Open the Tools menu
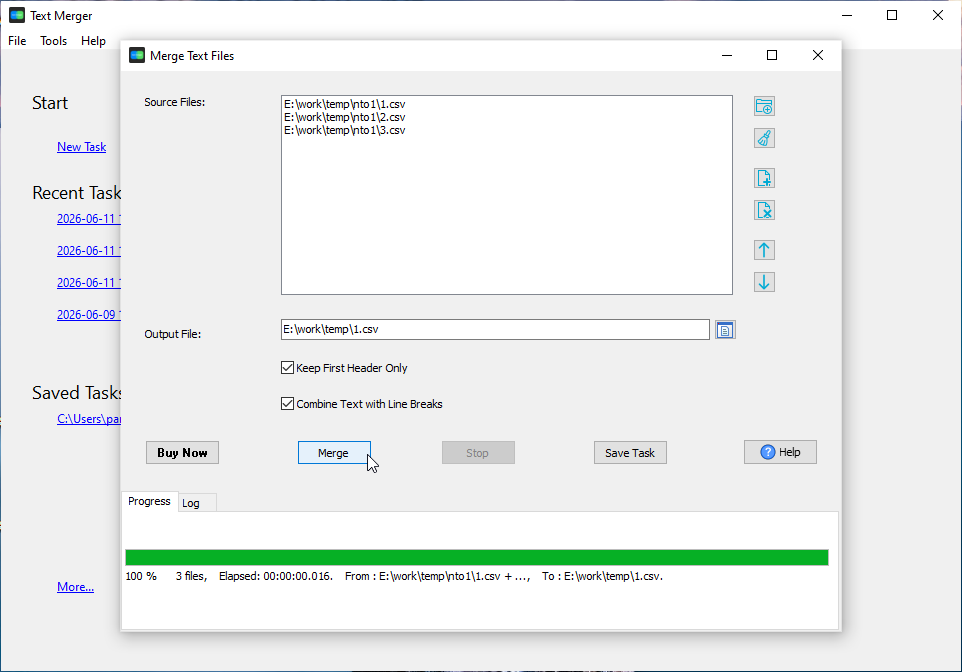Viewport: 962px width, 672px height. click(x=53, y=41)
